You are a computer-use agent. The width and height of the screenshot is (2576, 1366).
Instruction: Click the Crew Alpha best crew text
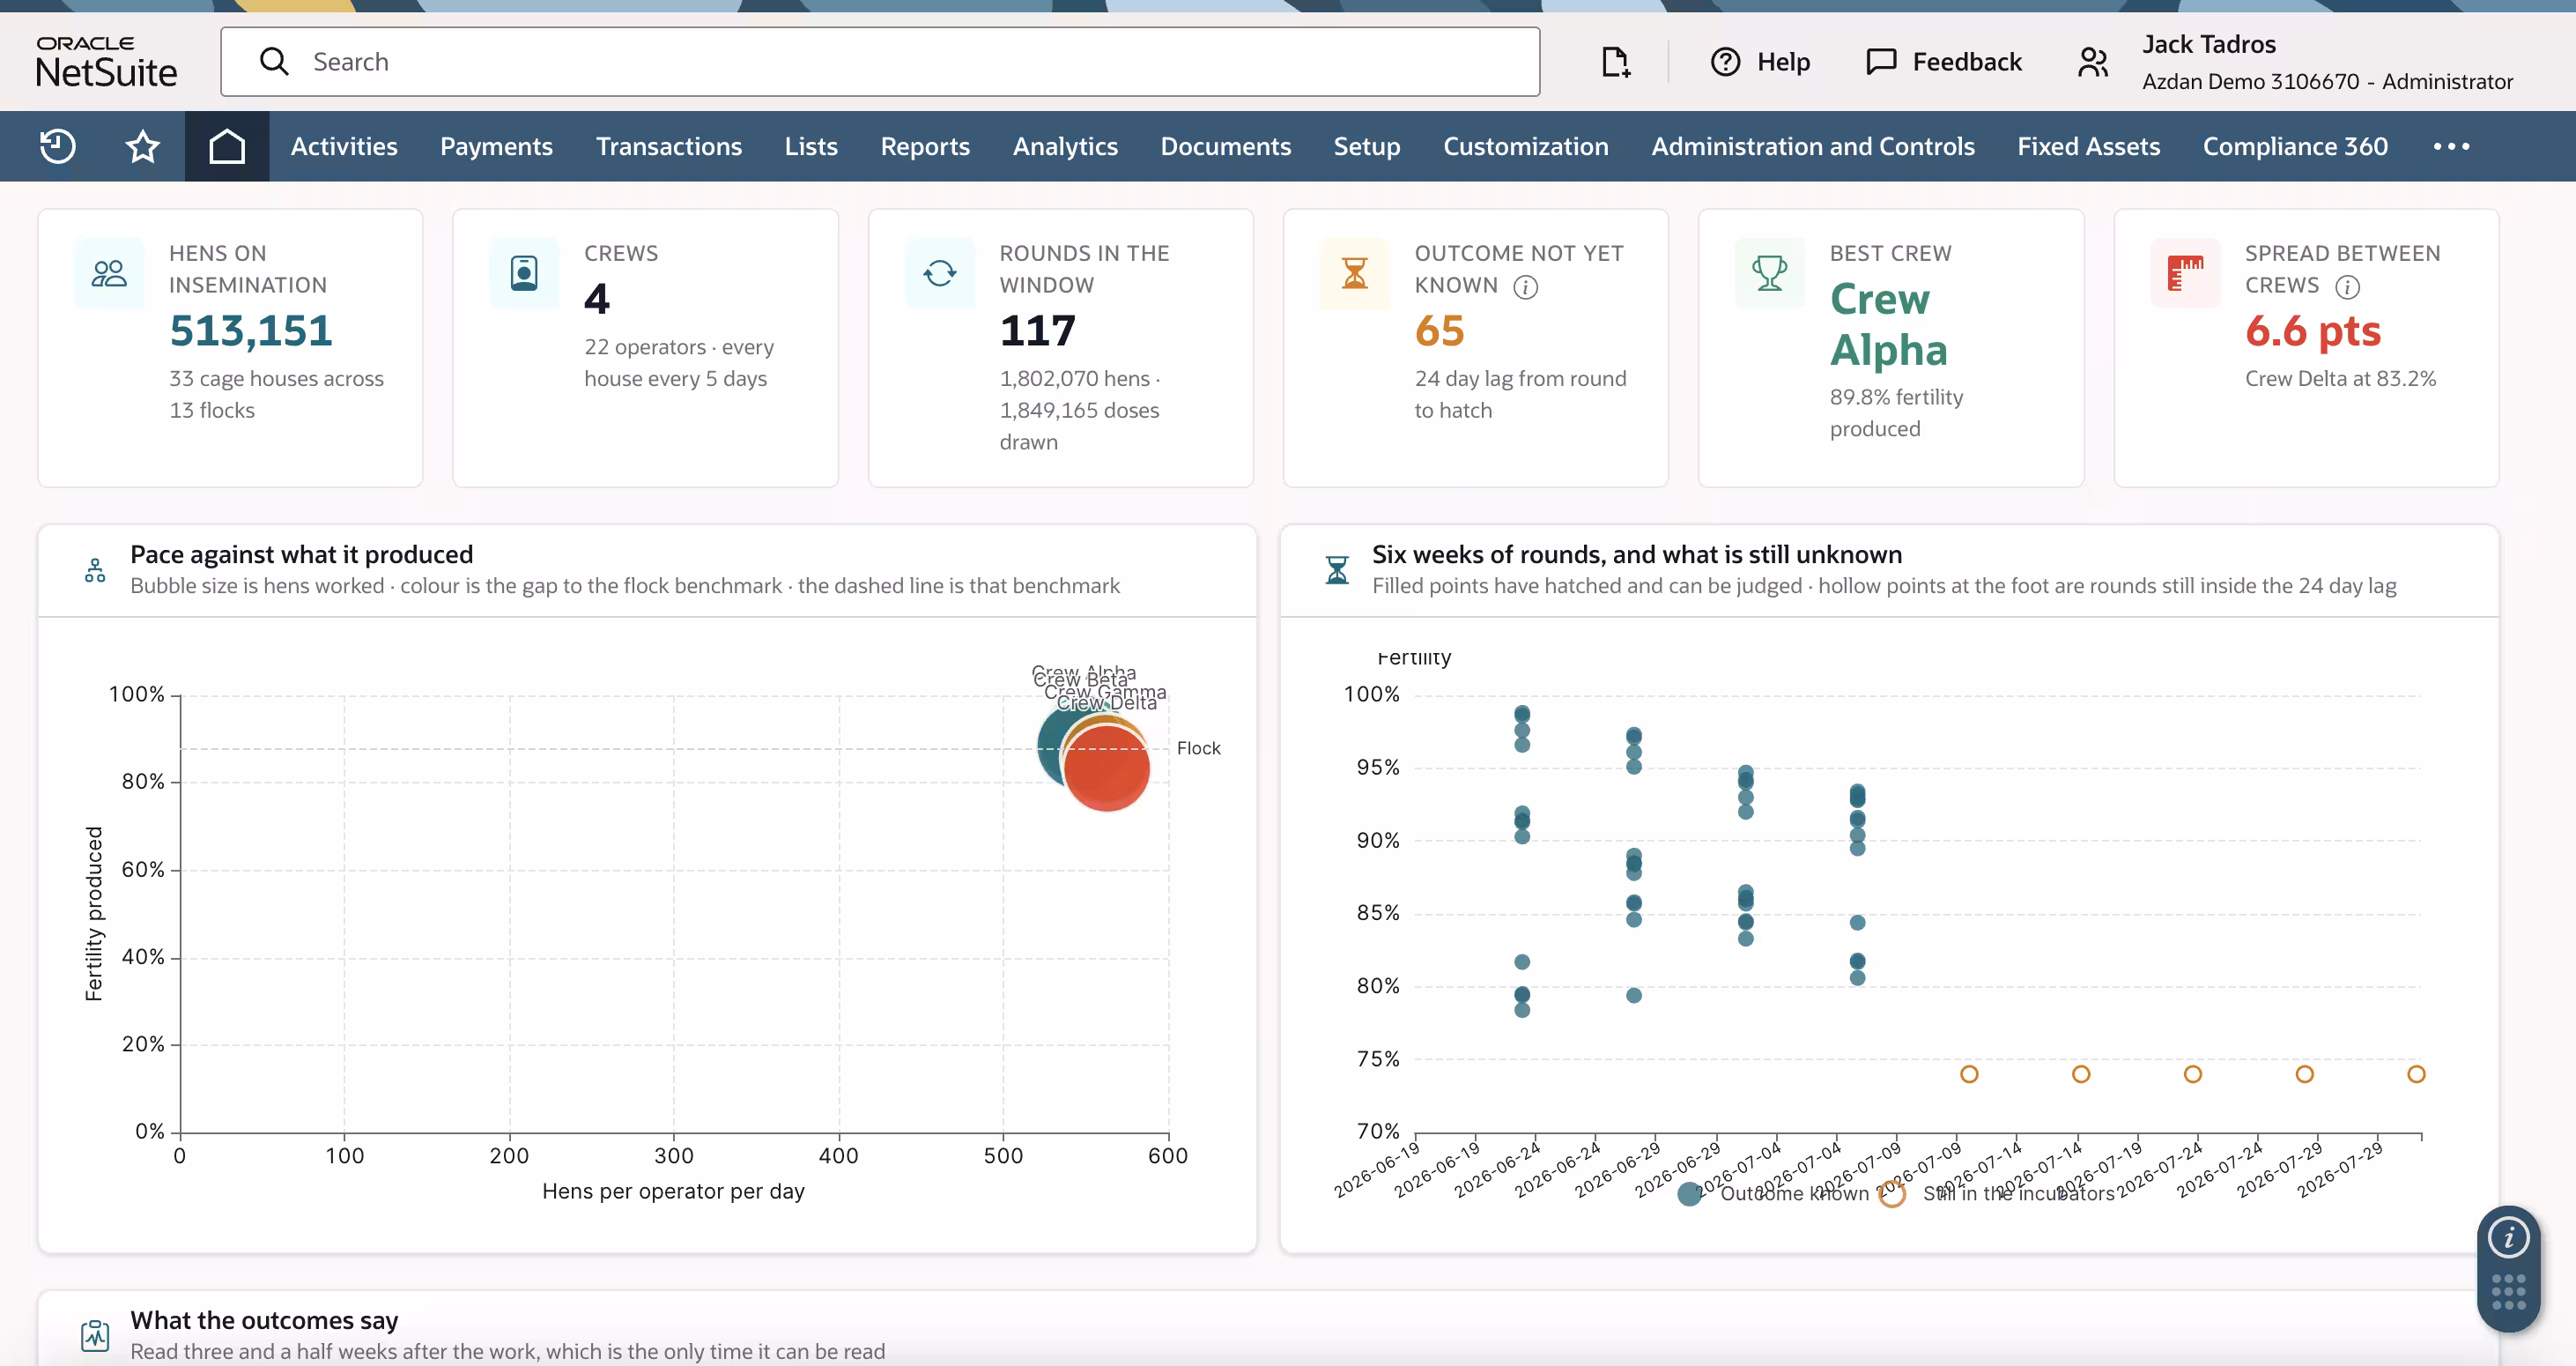coord(1888,324)
